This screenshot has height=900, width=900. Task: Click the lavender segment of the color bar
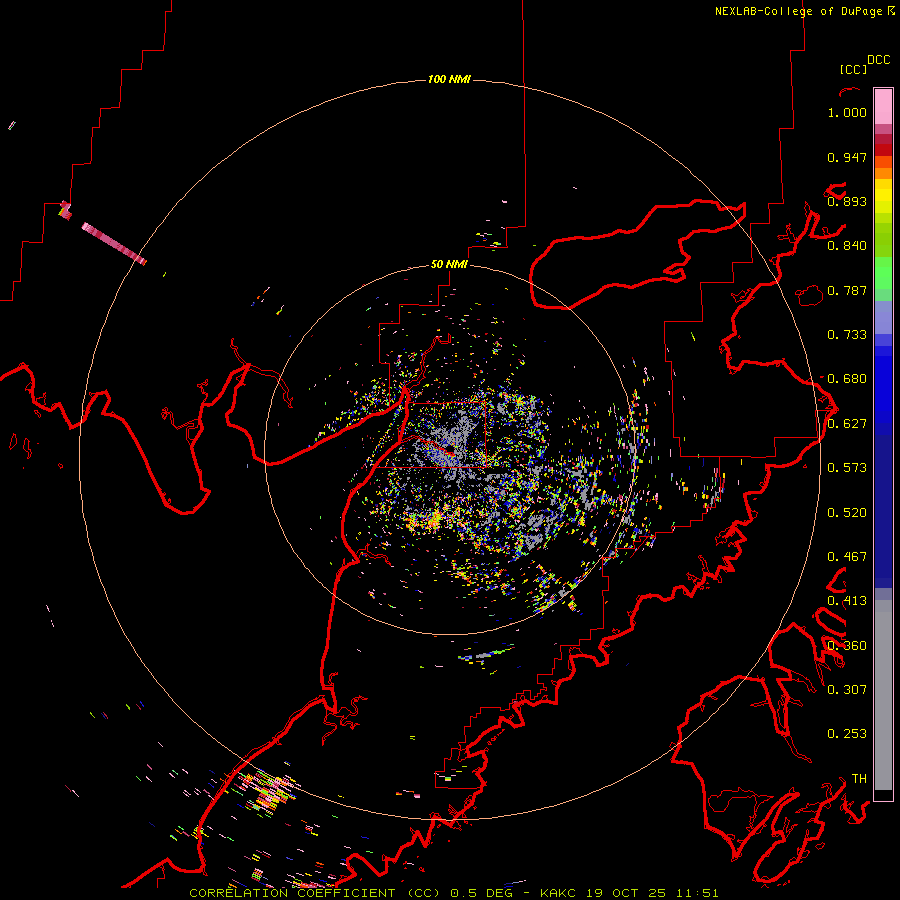(883, 317)
